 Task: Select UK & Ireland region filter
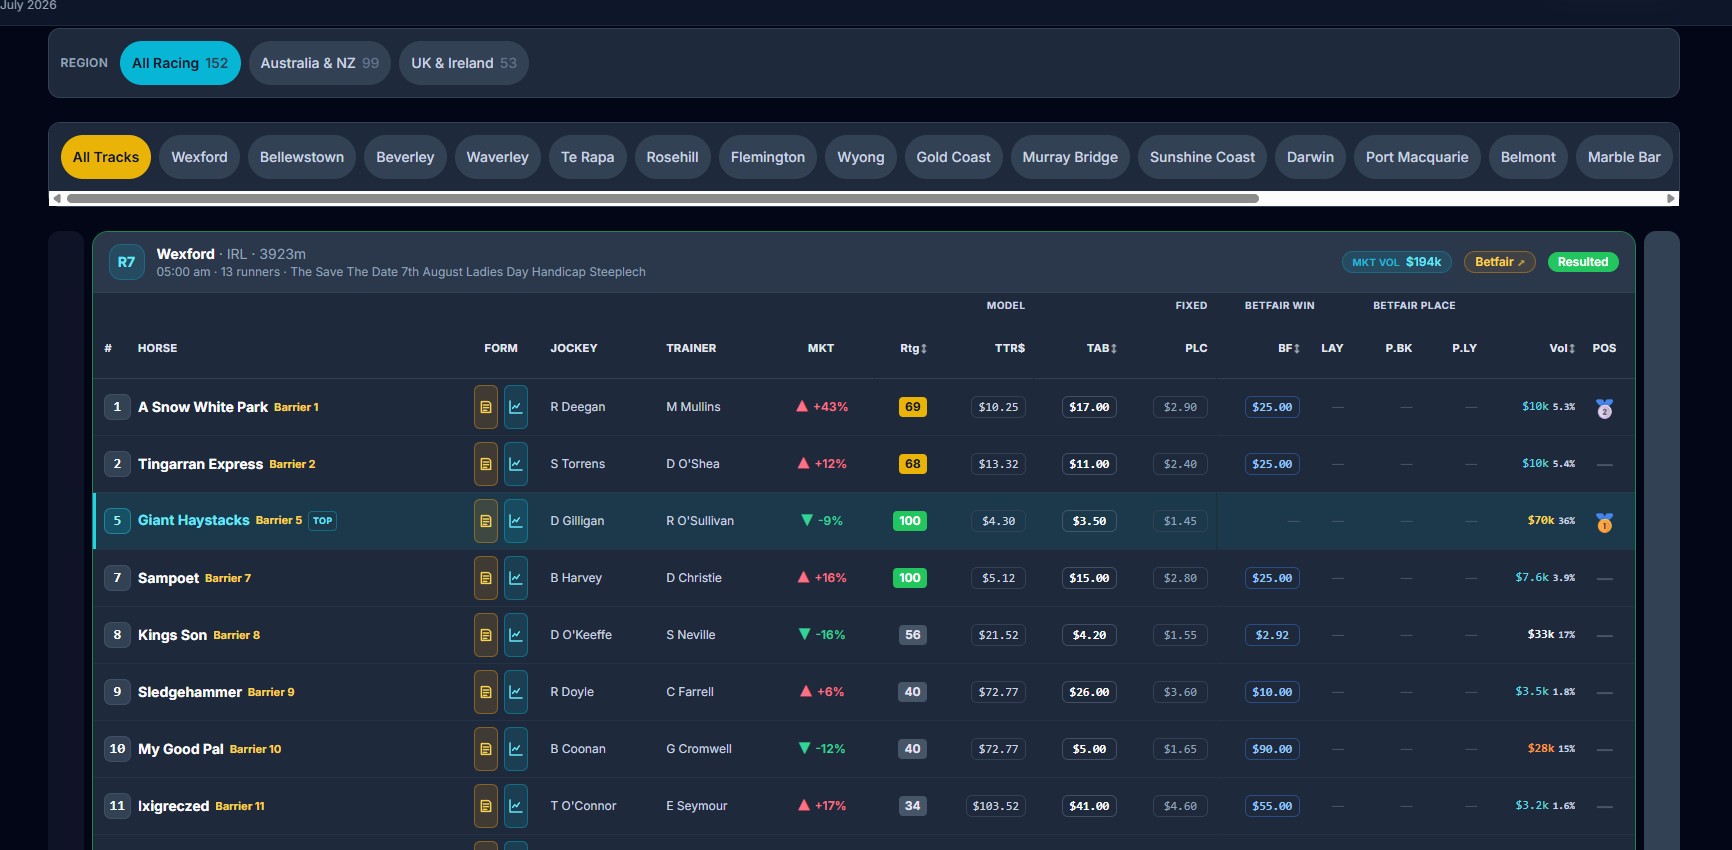pyautogui.click(x=464, y=63)
